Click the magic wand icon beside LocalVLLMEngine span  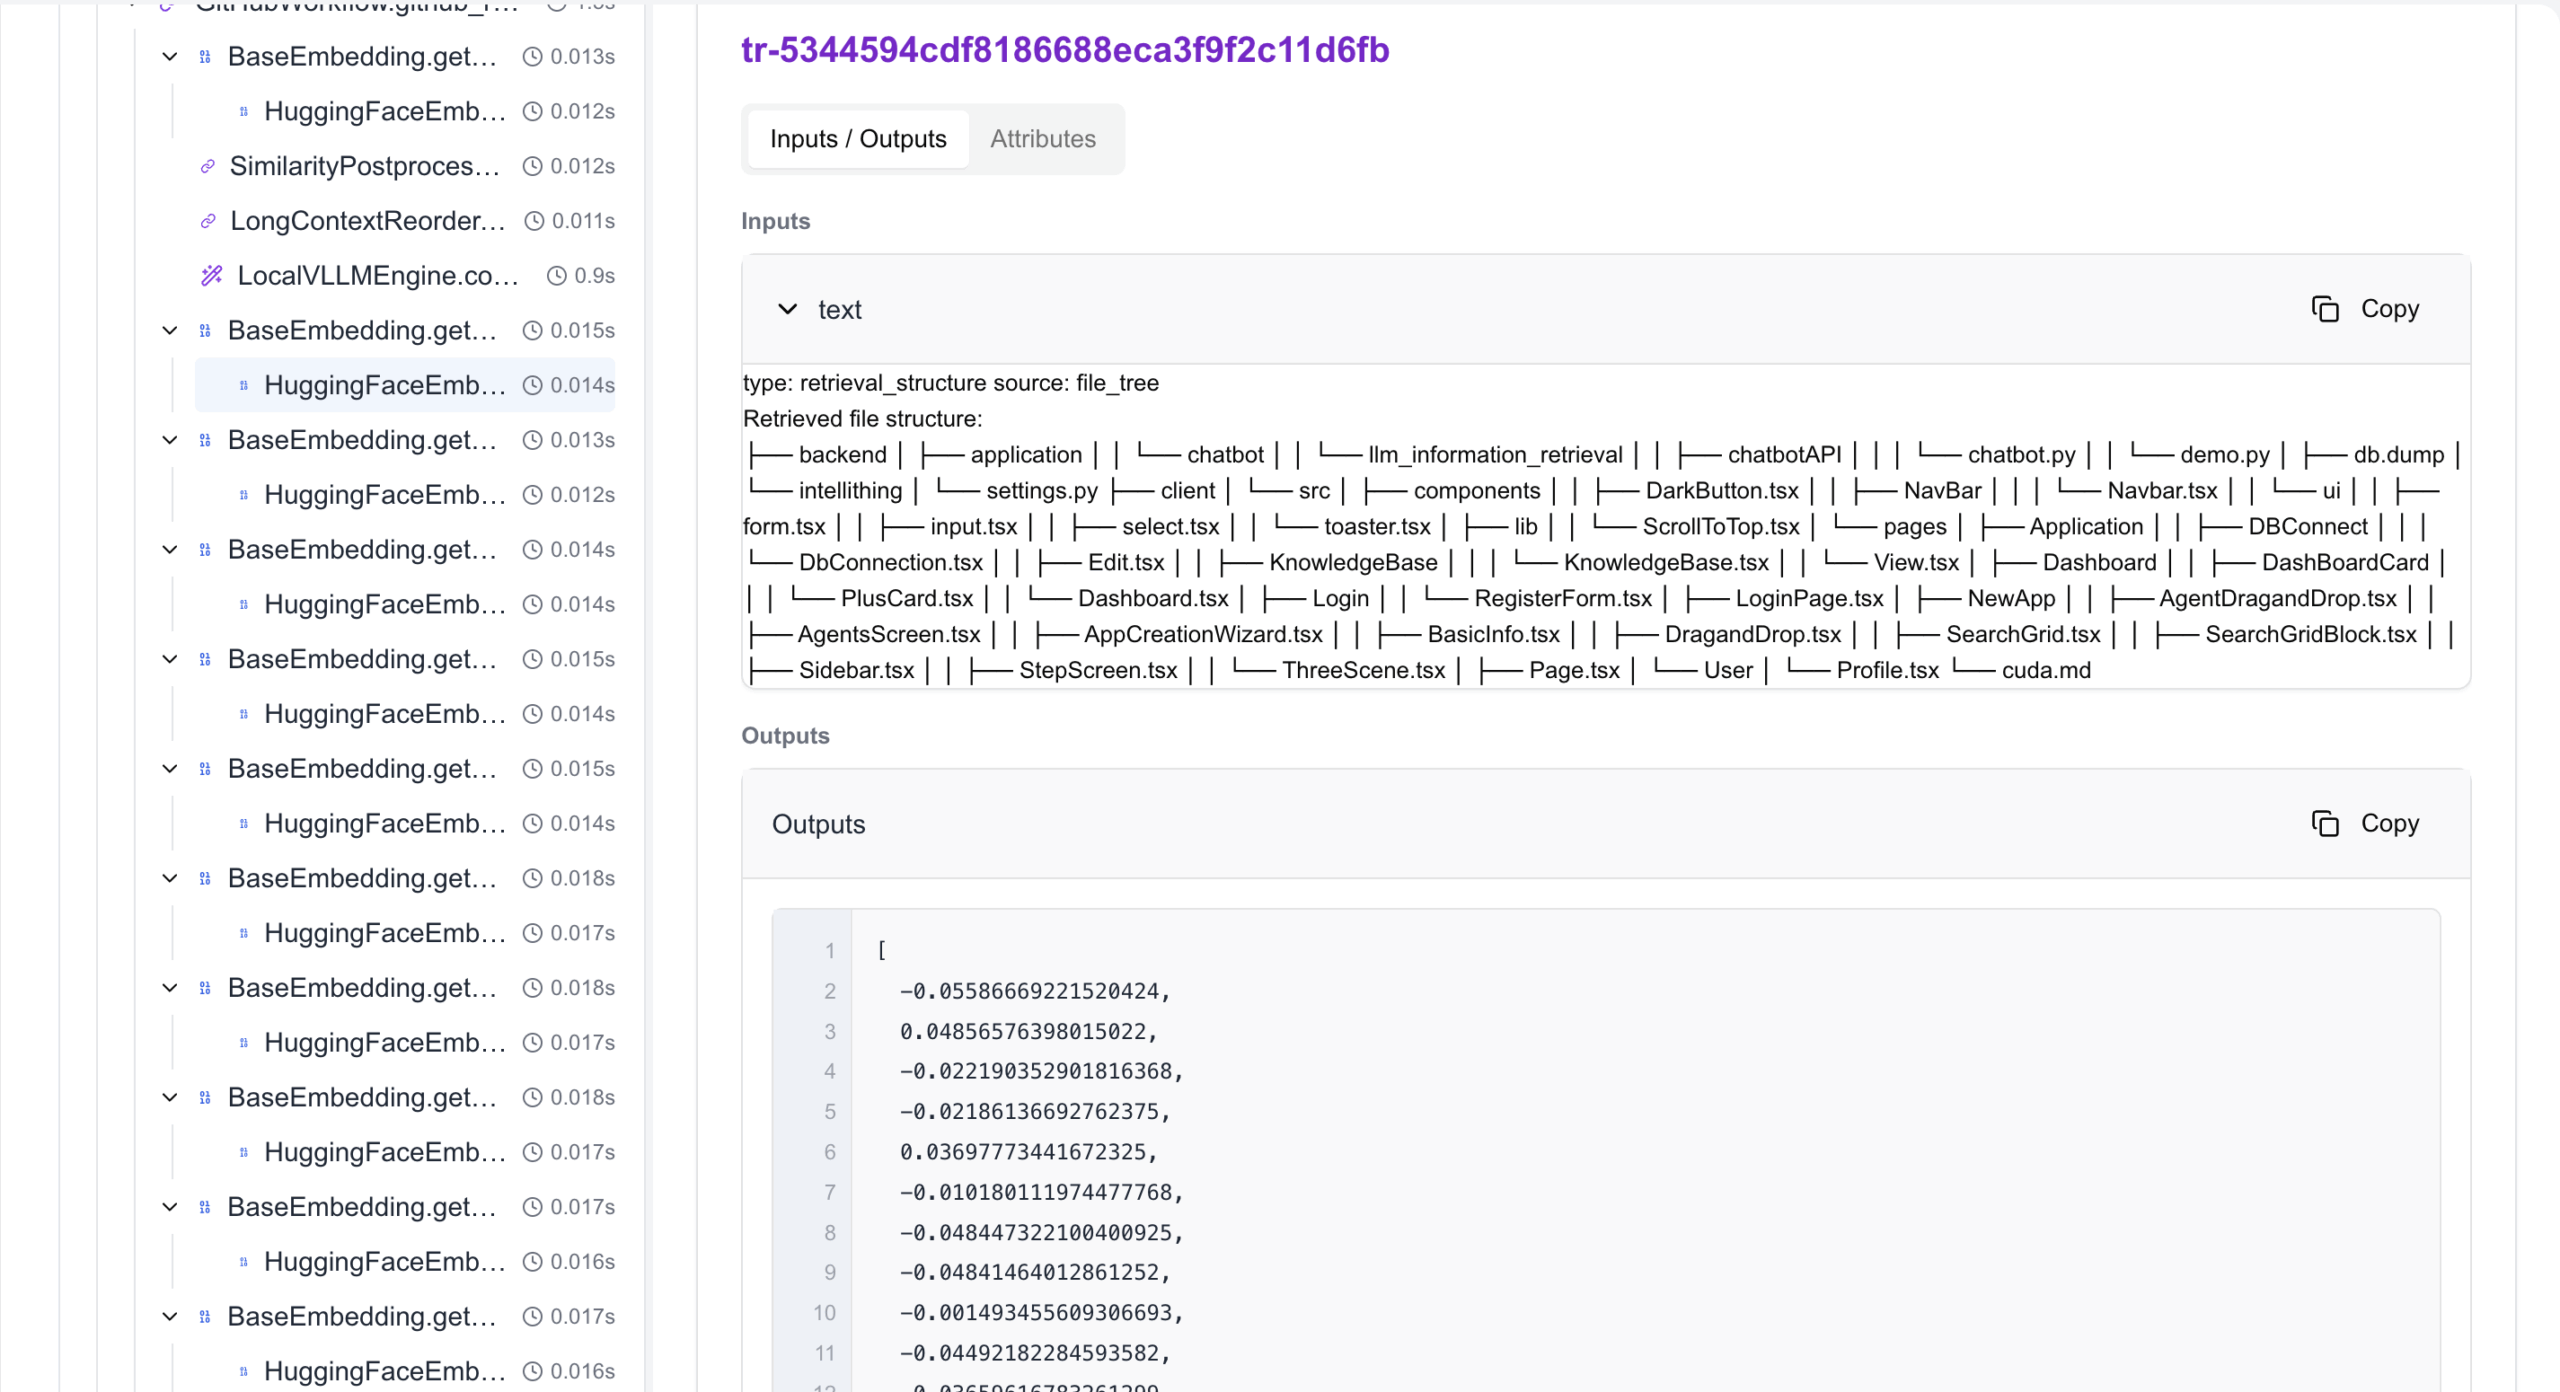211,275
